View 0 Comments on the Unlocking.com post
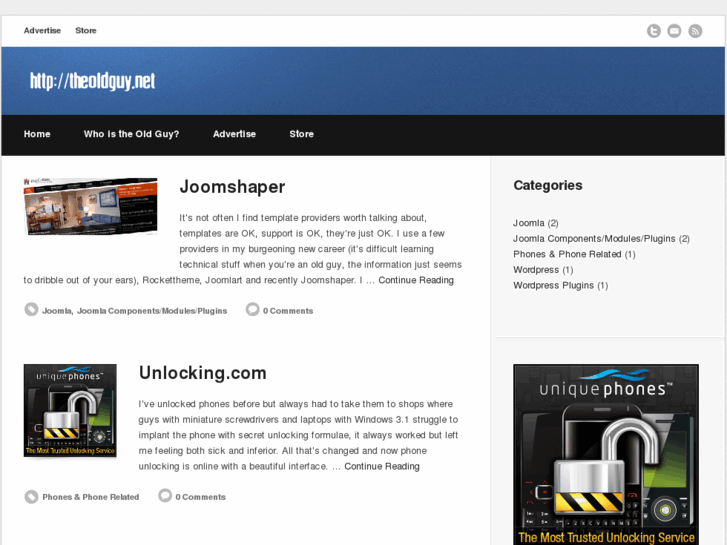The width and height of the screenshot is (727, 545). tap(200, 497)
